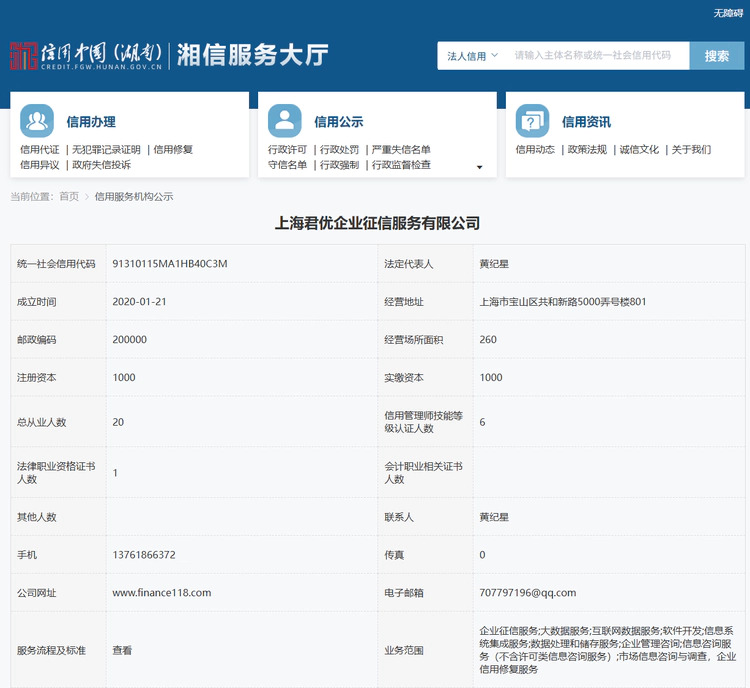Screen dimensions: 750x688
Task: Open 行政监督检查 link
Action: click(x=401, y=165)
